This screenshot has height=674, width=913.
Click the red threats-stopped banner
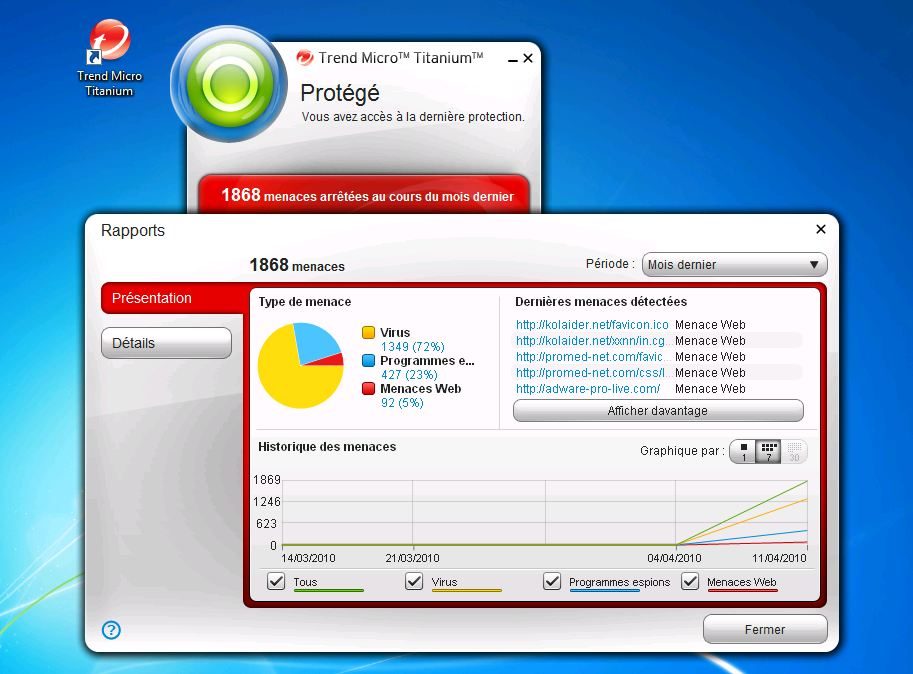click(x=363, y=196)
